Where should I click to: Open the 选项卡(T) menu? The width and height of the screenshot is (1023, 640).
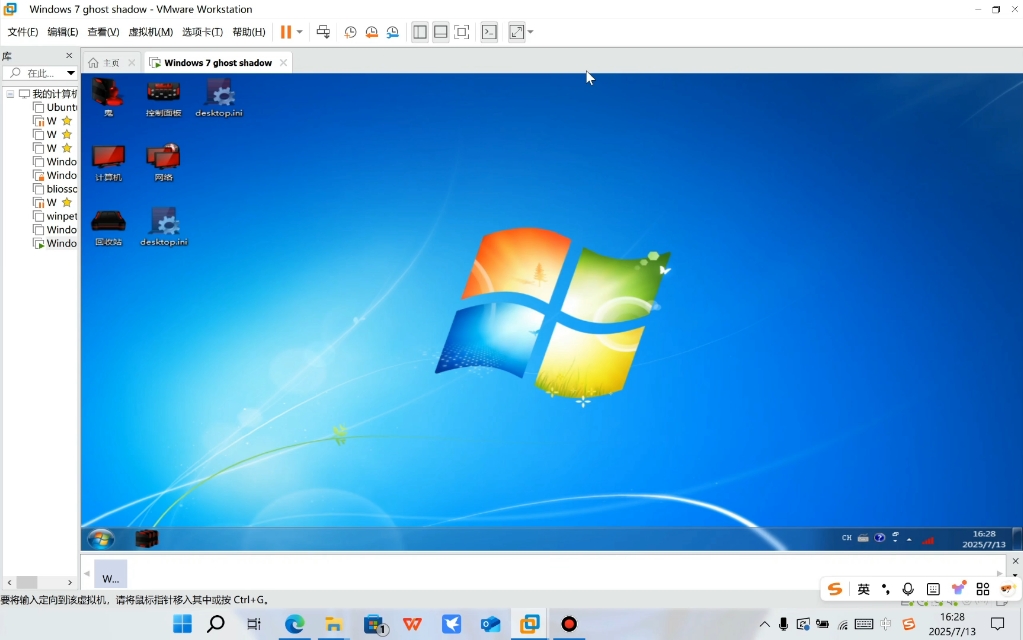[x=202, y=32]
